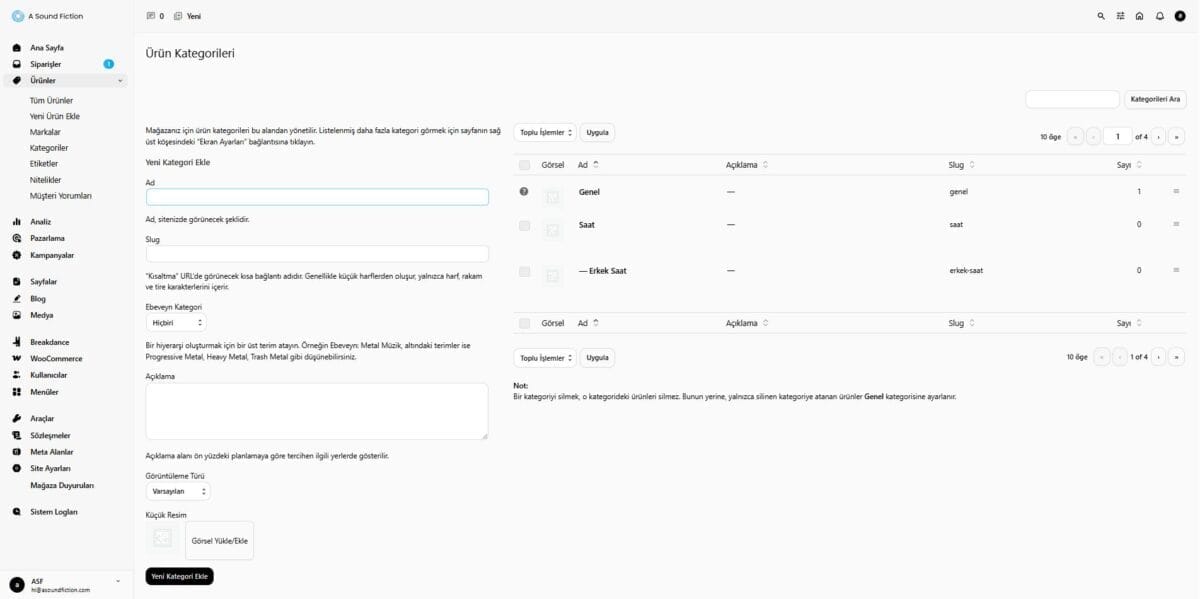The width and height of the screenshot is (1200, 599).
Task: Open the Ebeveyn Kategori dropdown
Action: [176, 323]
